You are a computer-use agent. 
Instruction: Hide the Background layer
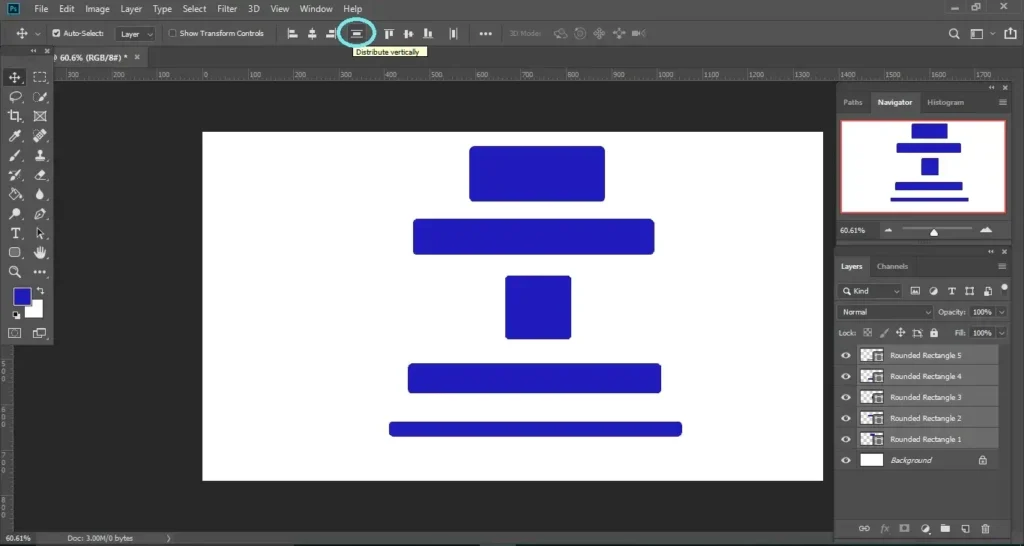[x=846, y=460]
